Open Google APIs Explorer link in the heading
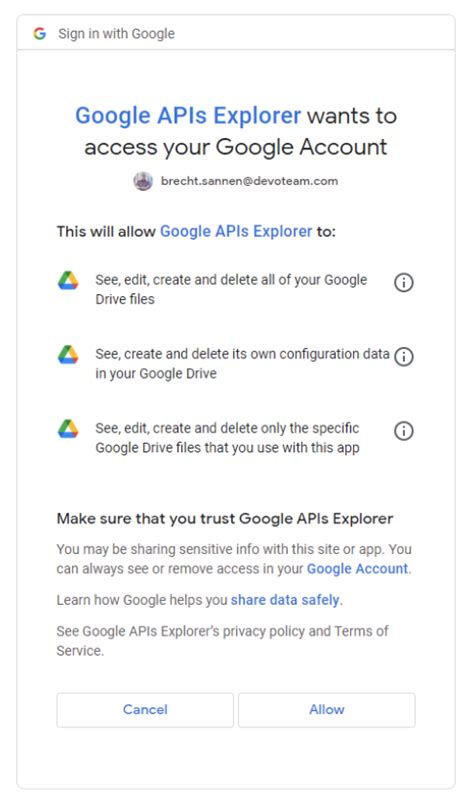 pyautogui.click(x=188, y=115)
